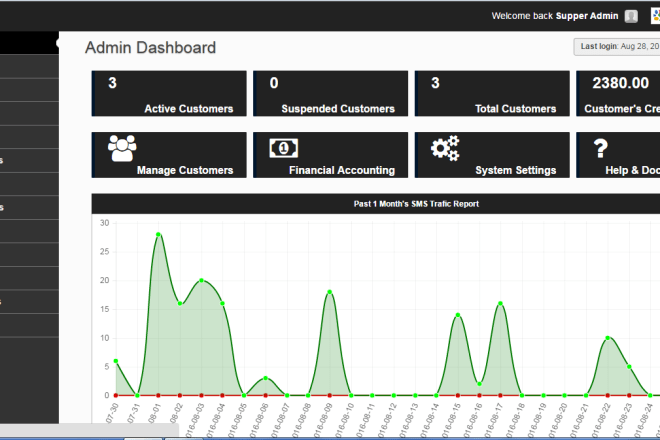Click the Financial Accounting label
Screen dimensions: 660x440
tap(342, 170)
